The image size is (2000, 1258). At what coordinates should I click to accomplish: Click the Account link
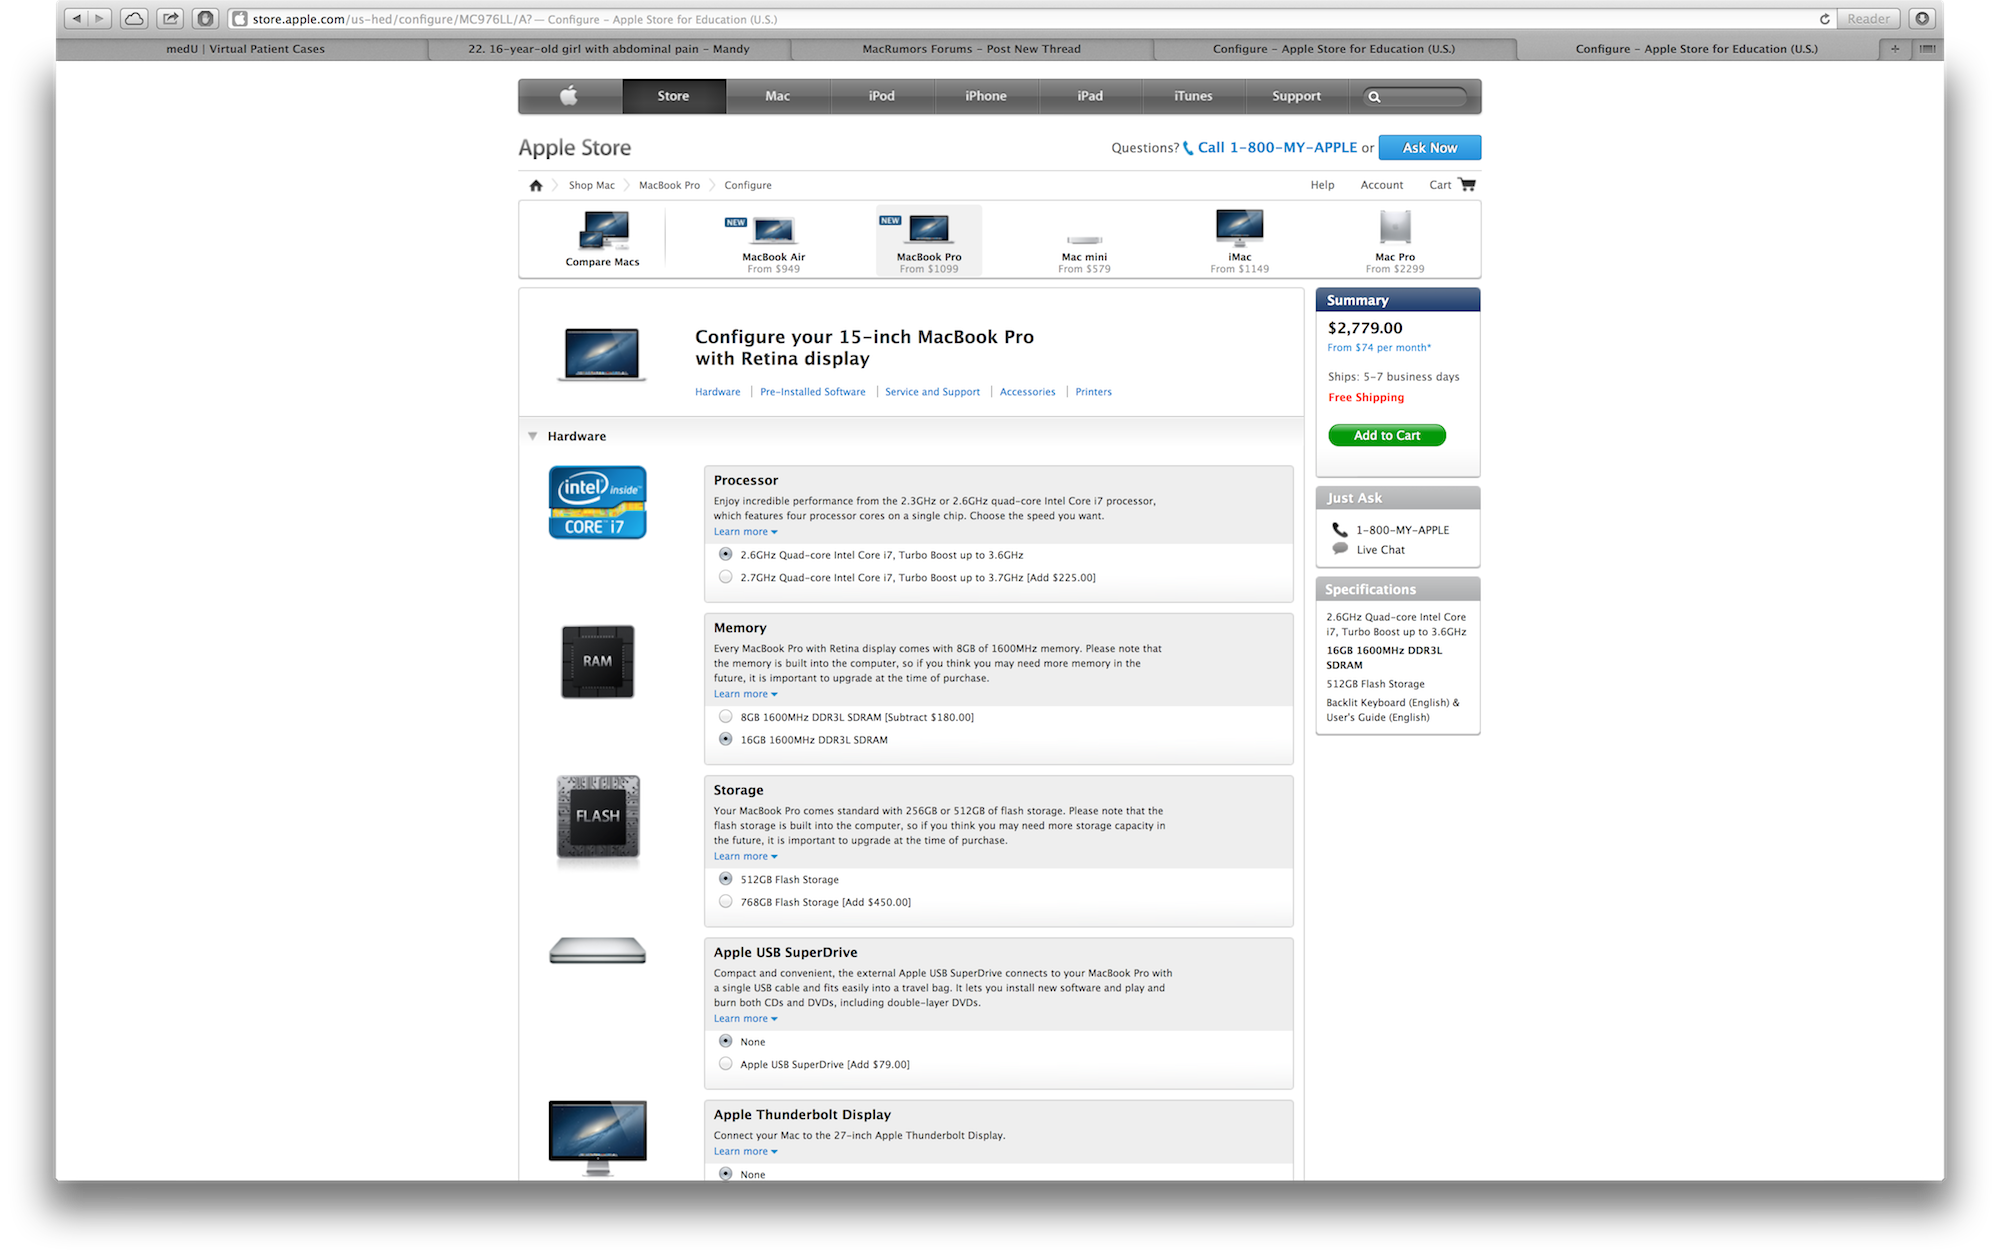1382,185
